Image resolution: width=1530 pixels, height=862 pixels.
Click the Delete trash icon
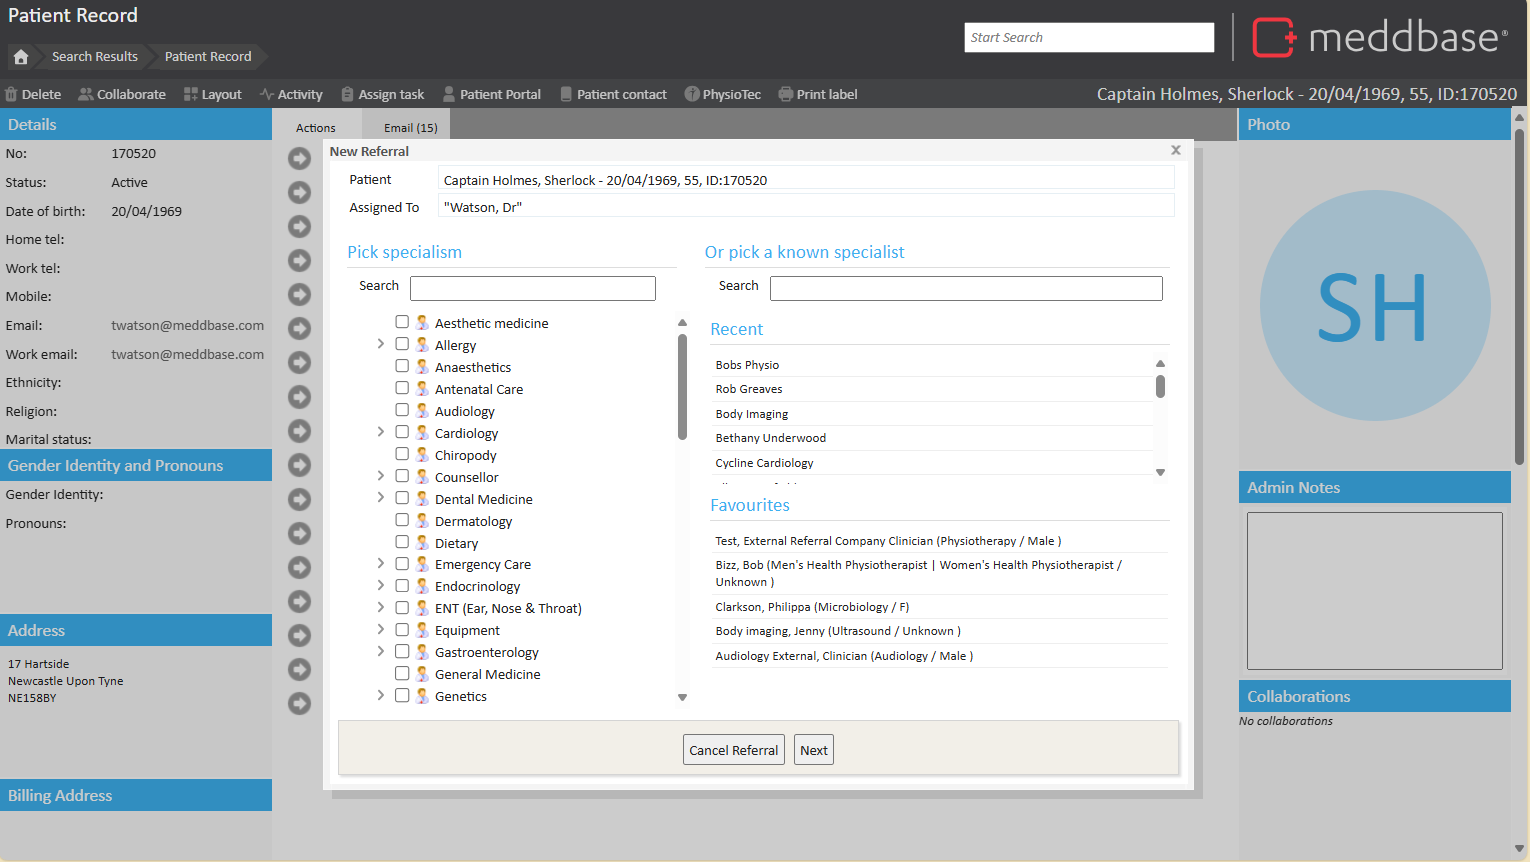click(x=12, y=95)
